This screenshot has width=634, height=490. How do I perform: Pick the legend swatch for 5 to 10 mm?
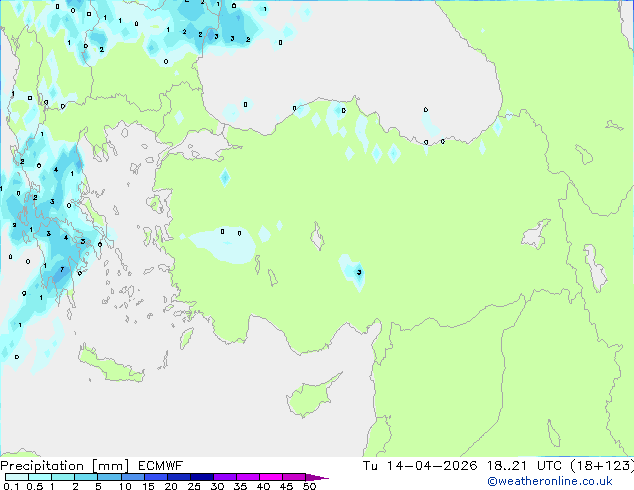point(109,477)
